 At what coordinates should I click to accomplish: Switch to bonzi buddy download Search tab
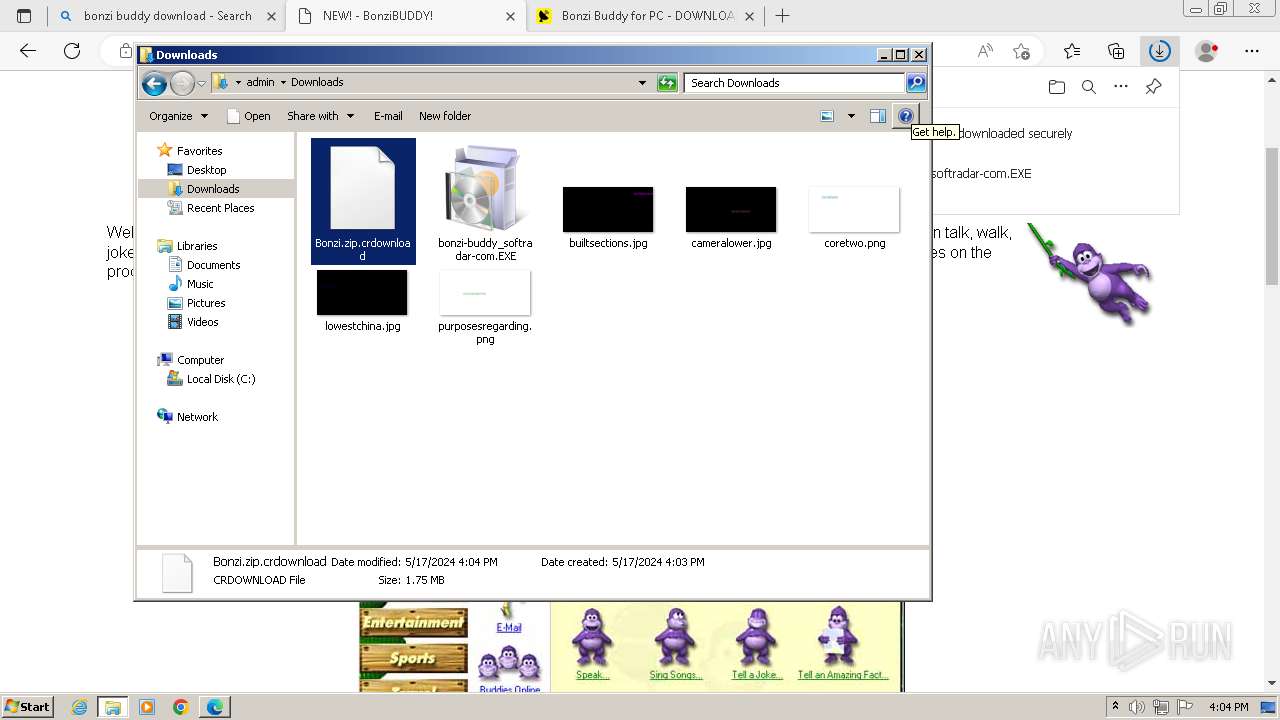pos(167,16)
